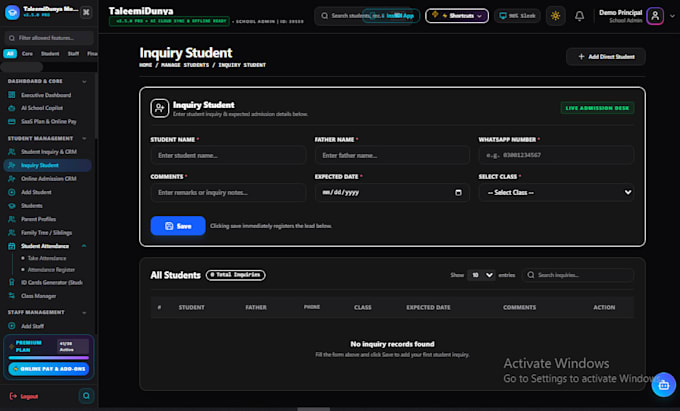680x411 pixels.
Task: Open Class Manager
Action: [x=38, y=296]
